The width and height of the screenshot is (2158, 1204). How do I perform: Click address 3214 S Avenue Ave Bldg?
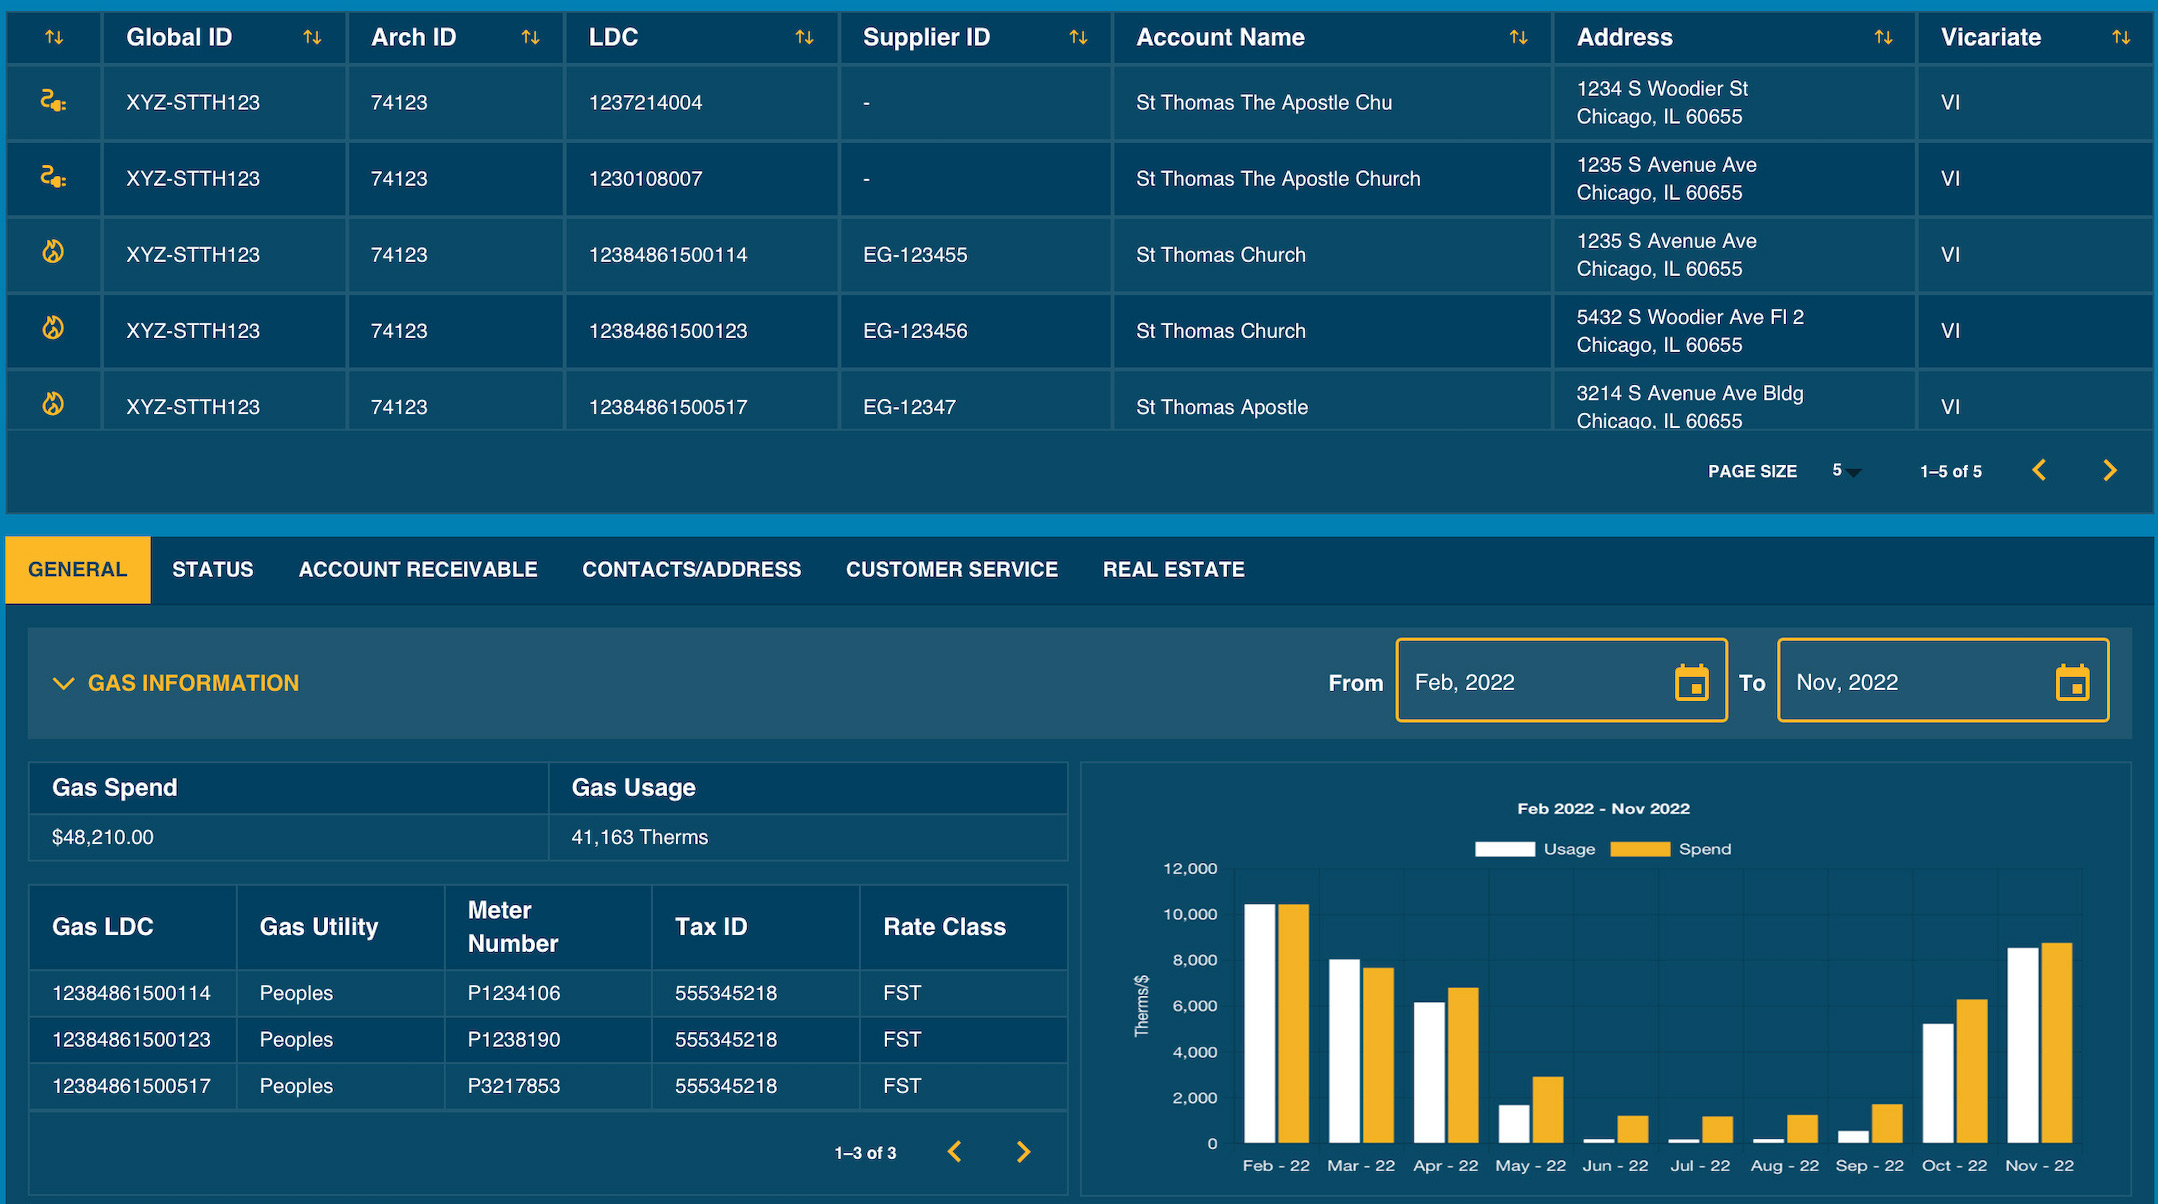pyautogui.click(x=1690, y=392)
